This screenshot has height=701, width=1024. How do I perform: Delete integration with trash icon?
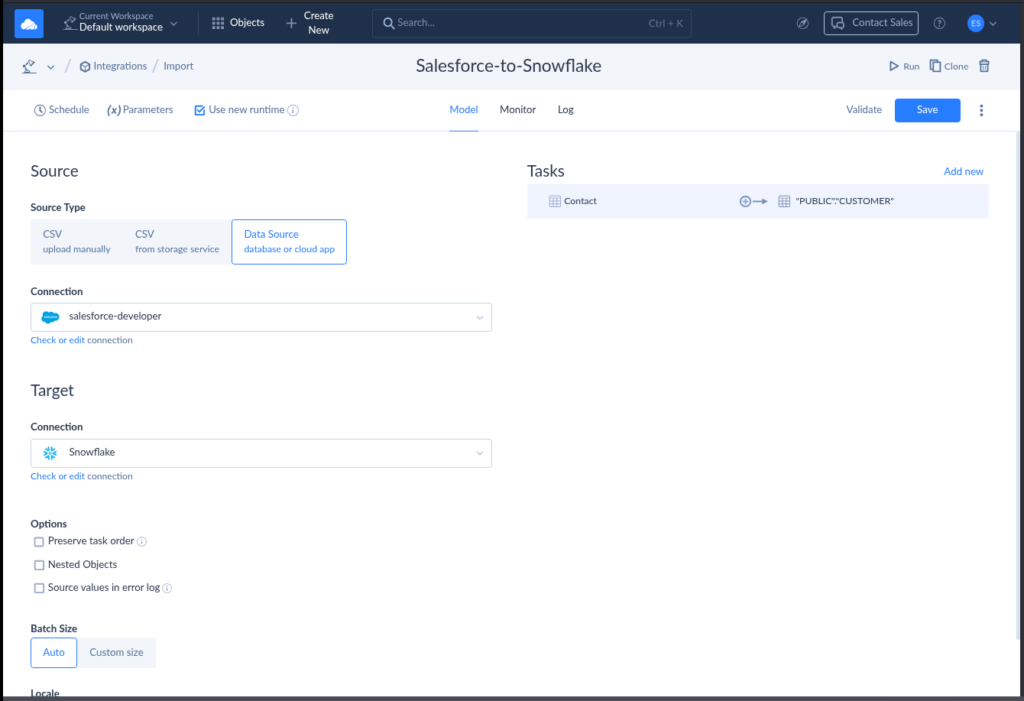point(984,66)
